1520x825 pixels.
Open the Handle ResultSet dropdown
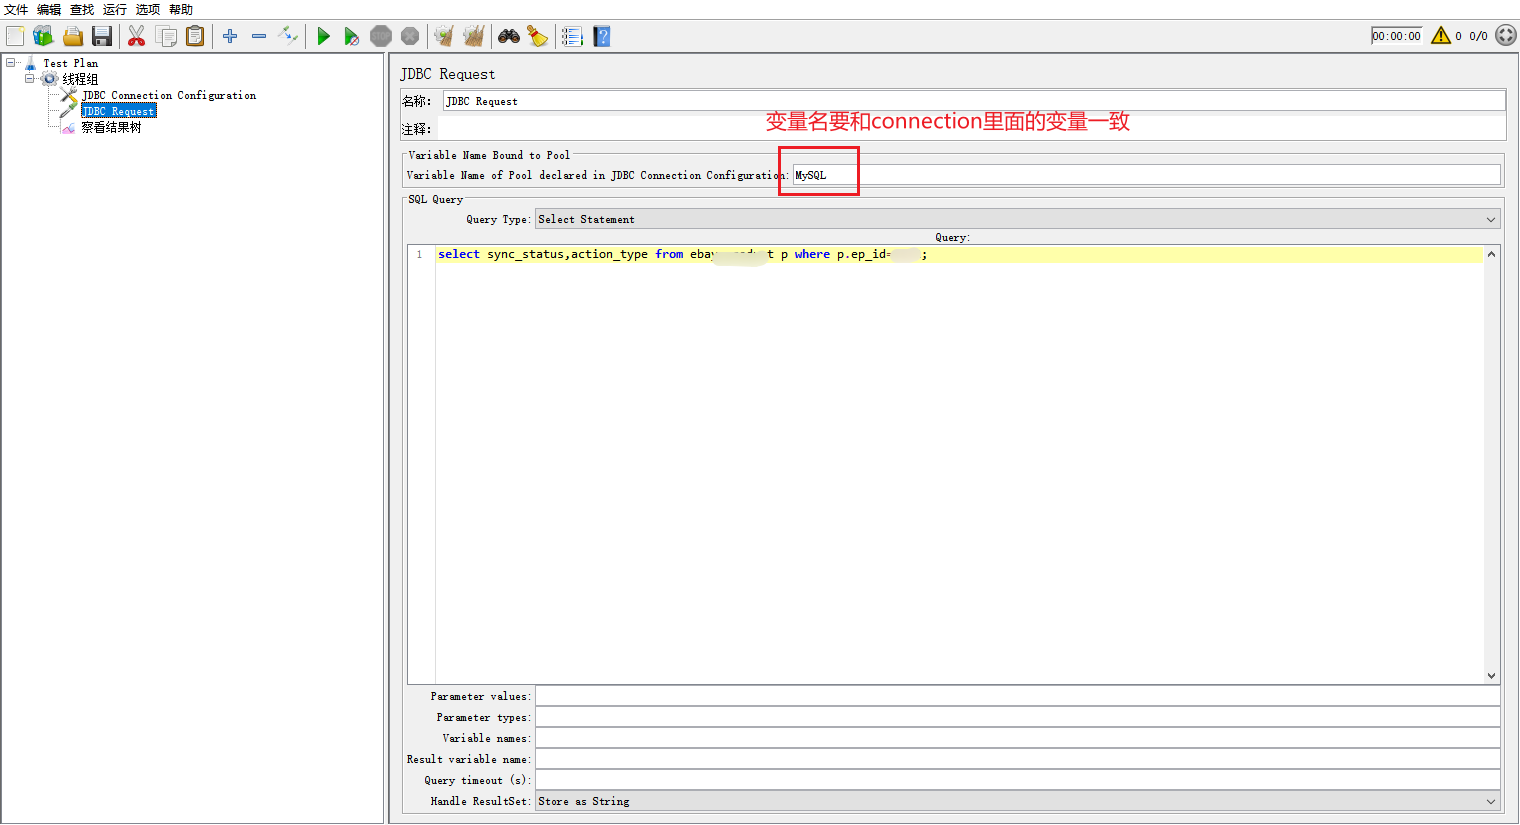[x=1013, y=800]
